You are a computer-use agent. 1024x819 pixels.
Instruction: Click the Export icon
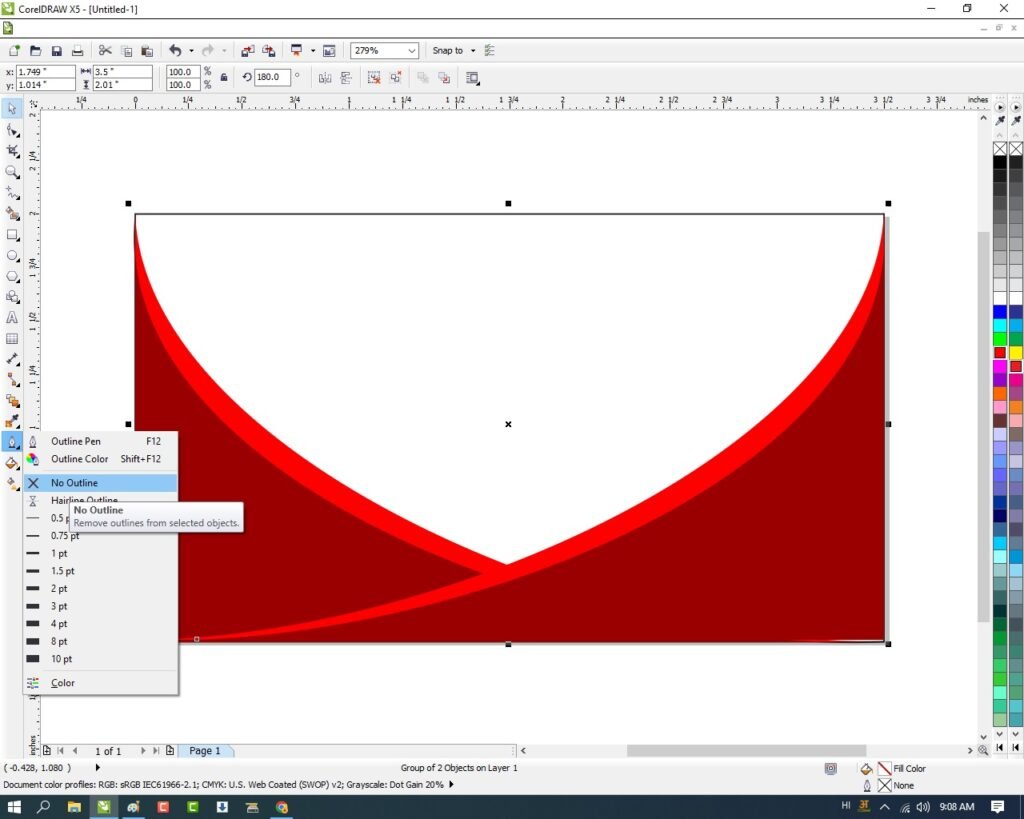[268, 50]
